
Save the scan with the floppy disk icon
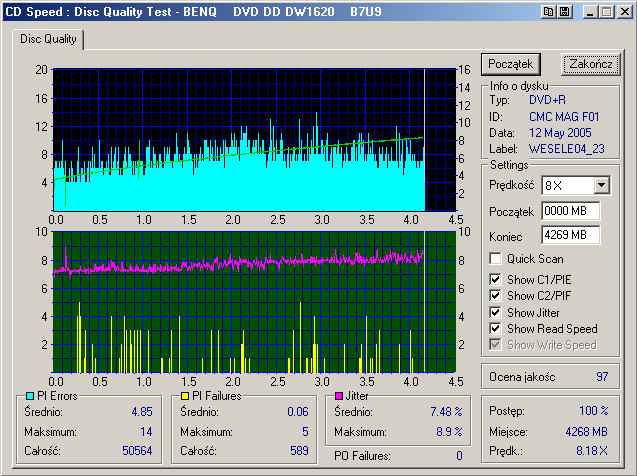(x=564, y=12)
